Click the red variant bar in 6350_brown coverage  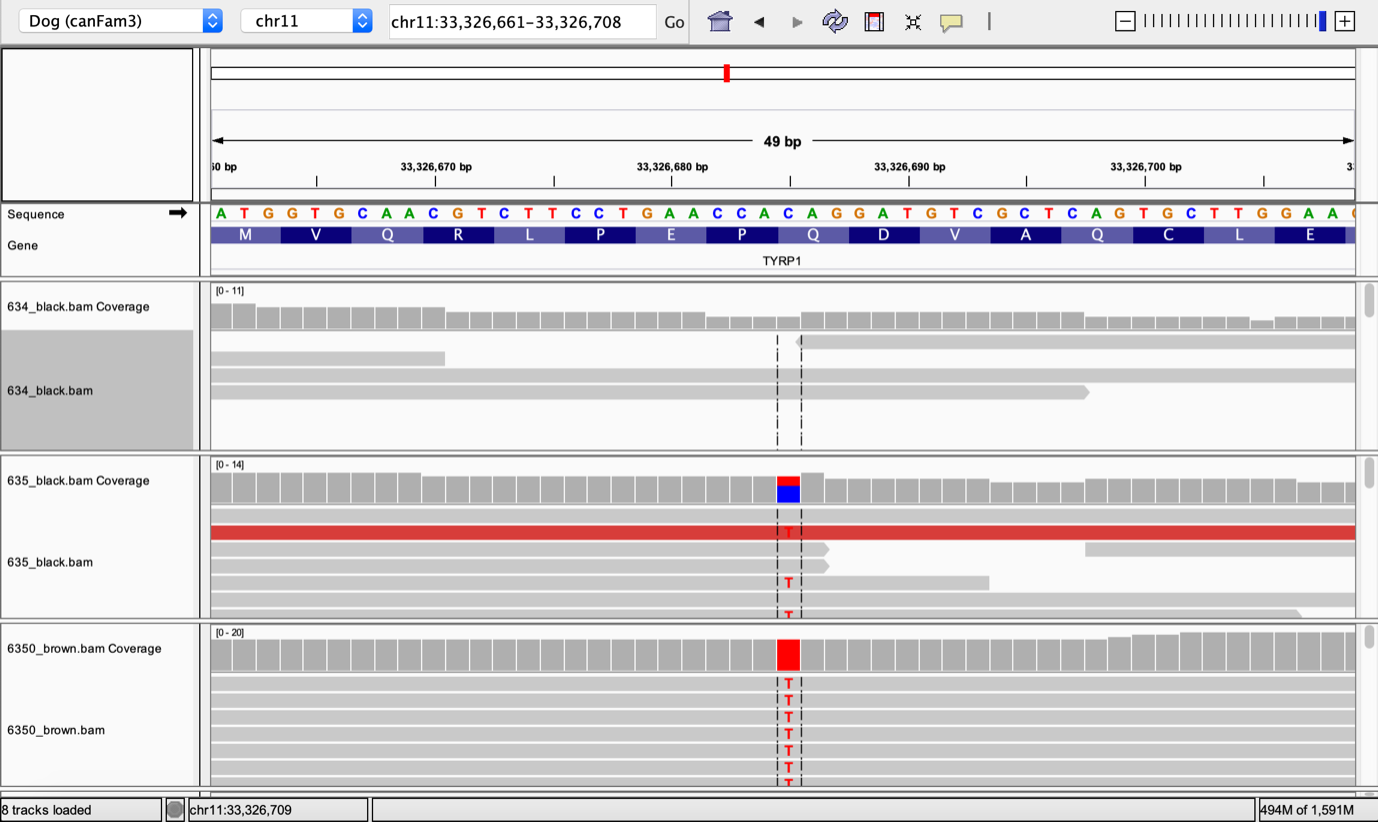click(x=789, y=655)
